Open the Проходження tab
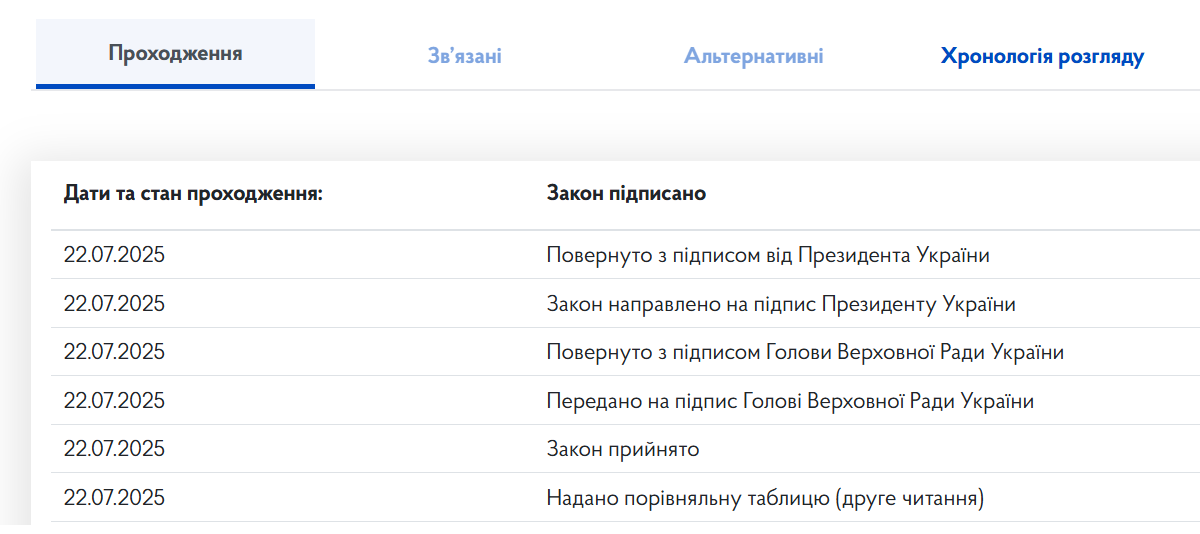The image size is (1200, 534). point(175,53)
